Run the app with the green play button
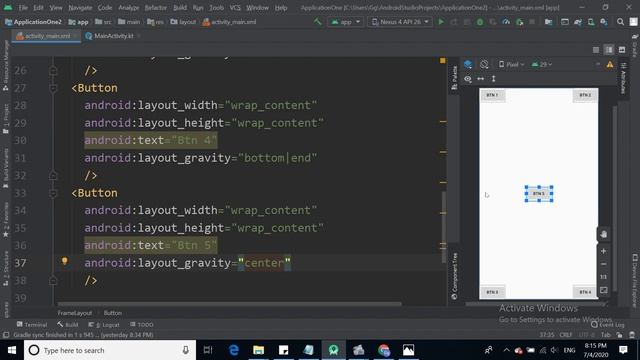 pyautogui.click(x=441, y=22)
